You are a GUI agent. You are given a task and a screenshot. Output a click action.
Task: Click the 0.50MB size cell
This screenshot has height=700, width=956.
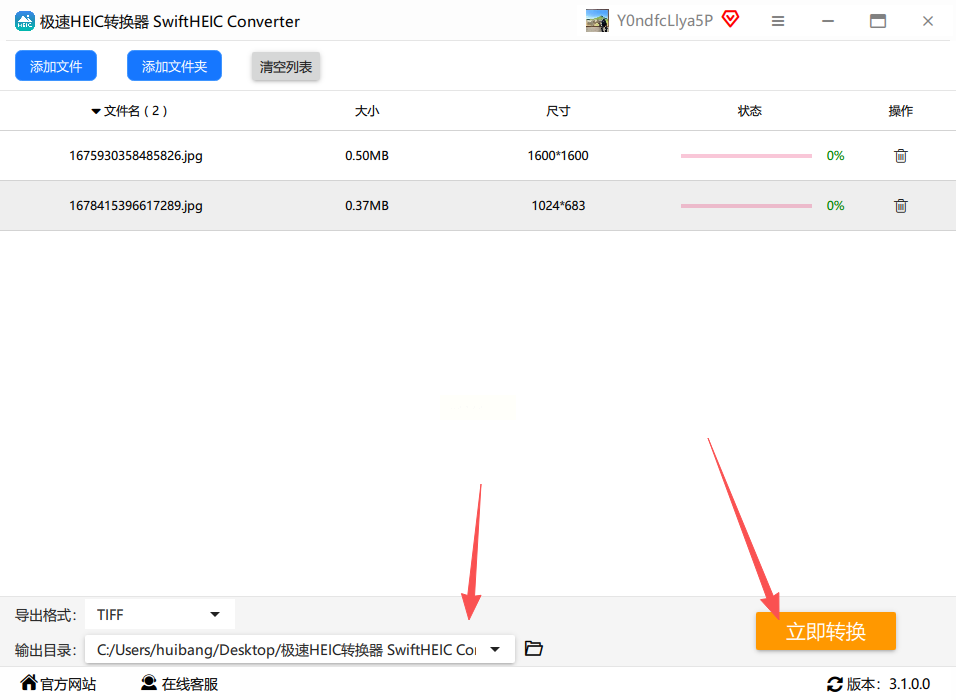click(x=367, y=155)
